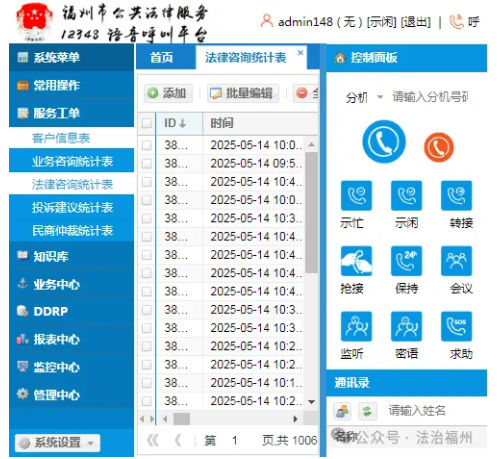Transfer the call with 转接 icon
This screenshot has width=499, height=459.
[x=456, y=196]
